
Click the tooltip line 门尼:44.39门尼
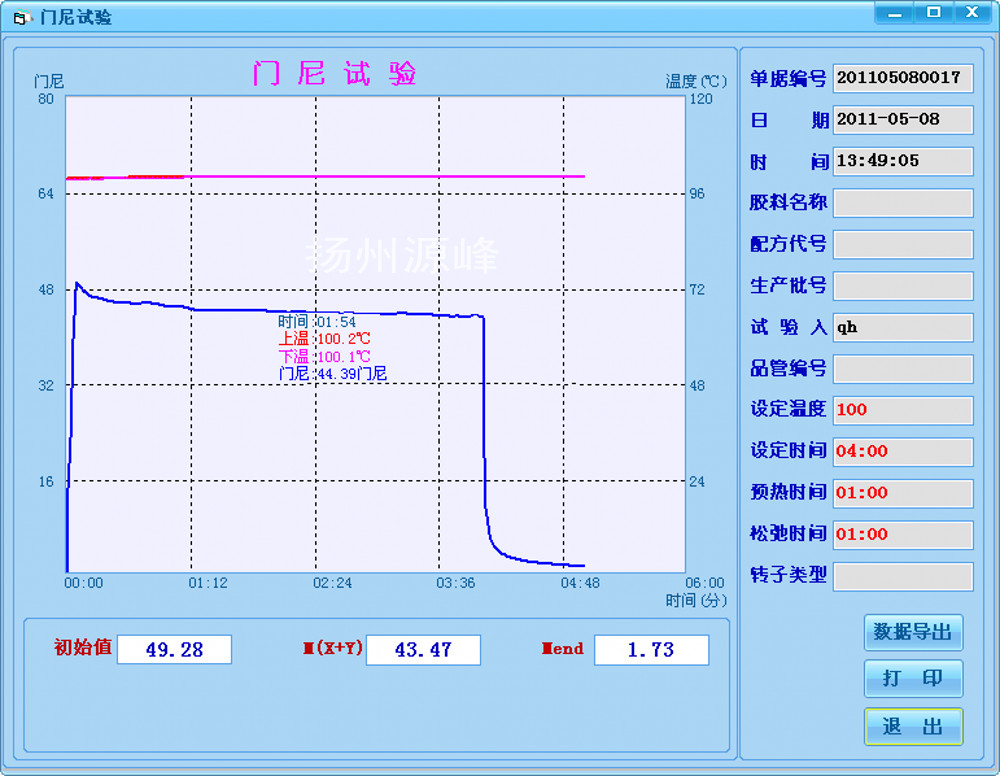[332, 374]
